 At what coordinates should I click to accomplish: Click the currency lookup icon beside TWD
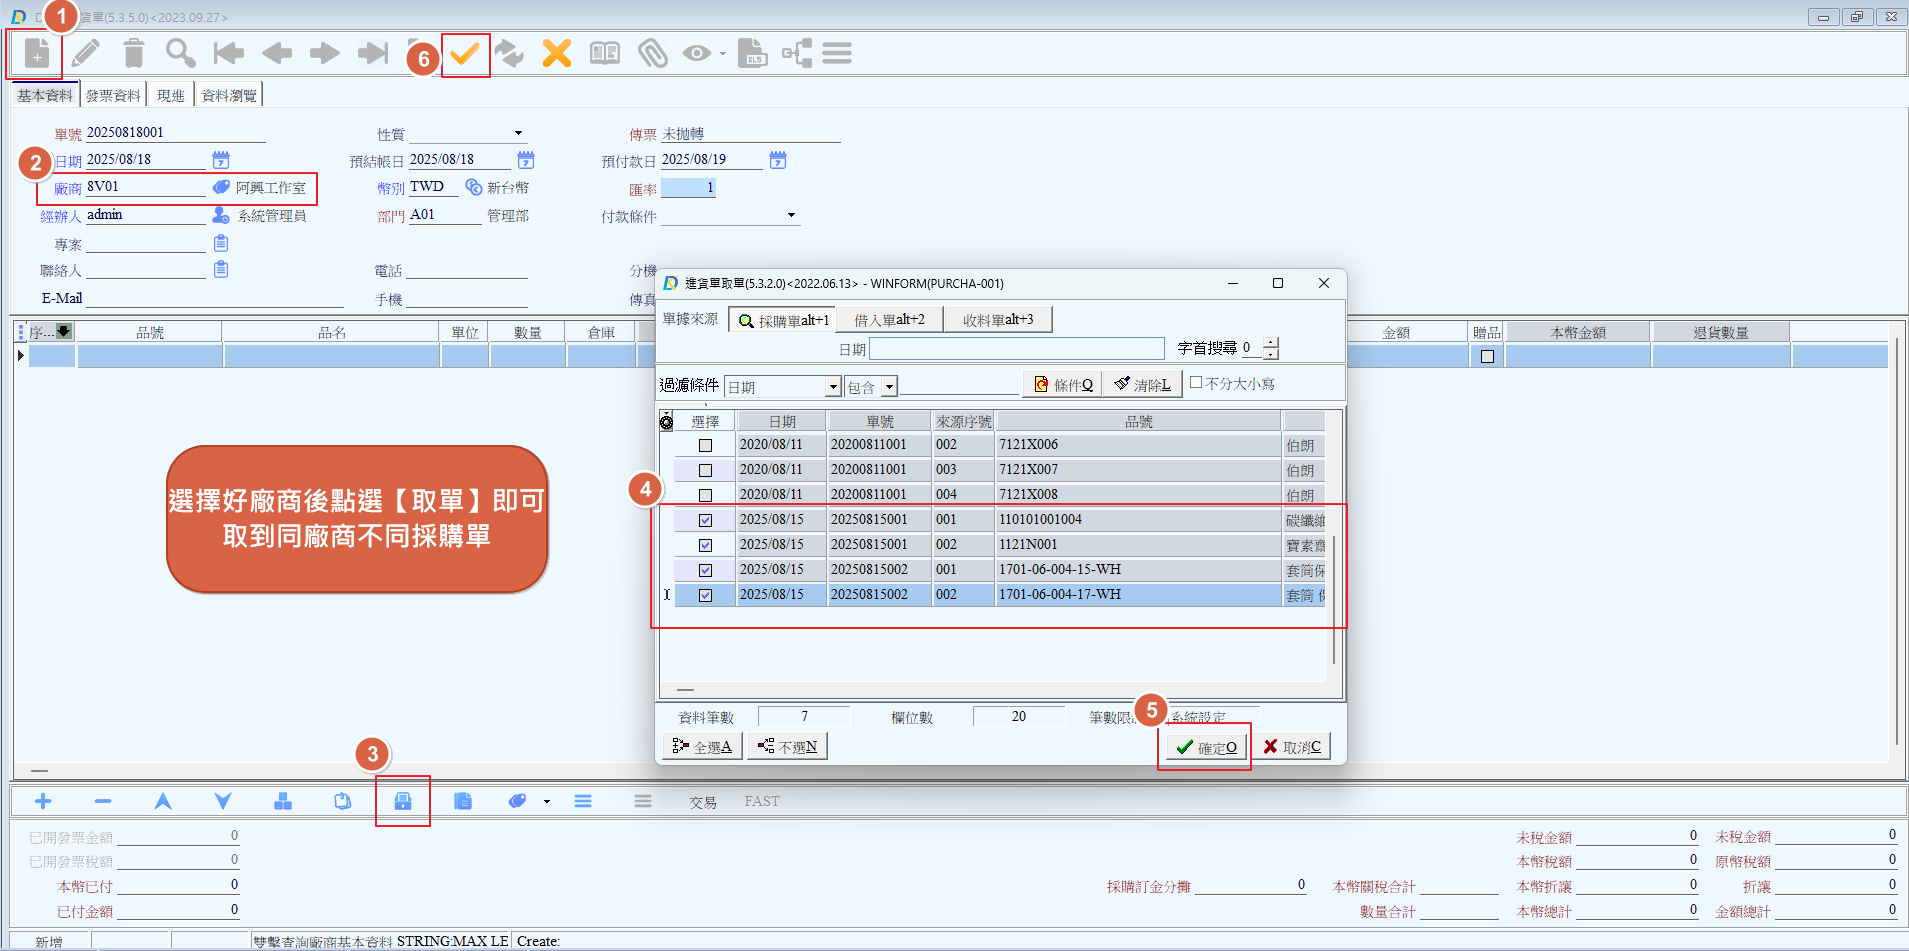click(474, 187)
